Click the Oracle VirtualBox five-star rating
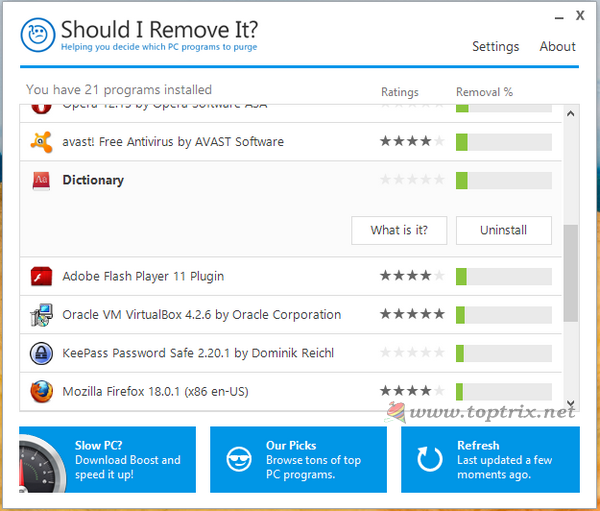This screenshot has width=600, height=511. (x=412, y=314)
